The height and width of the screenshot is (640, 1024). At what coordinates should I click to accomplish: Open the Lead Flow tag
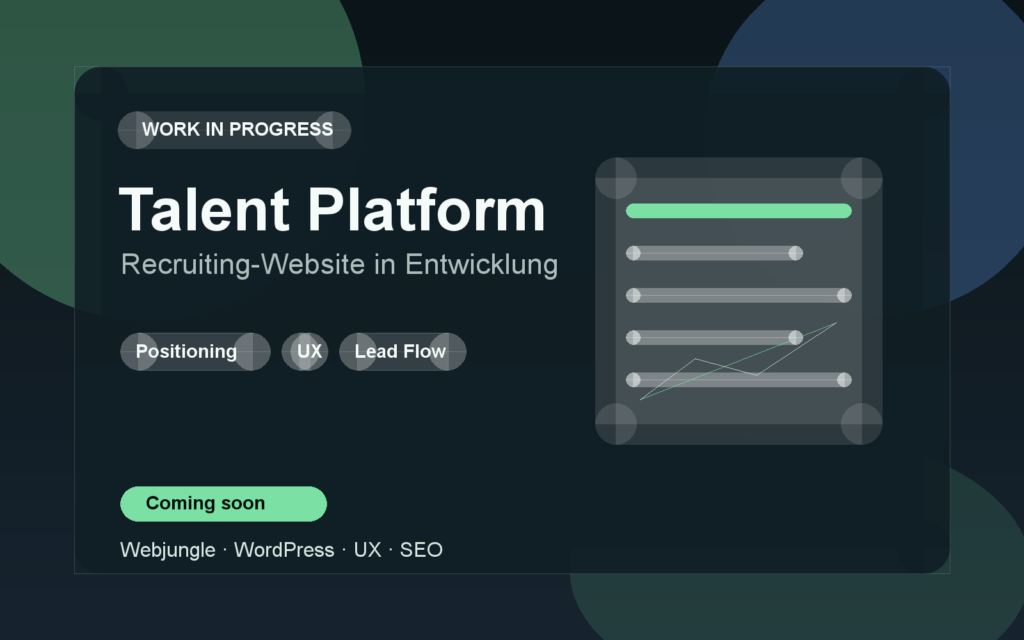point(403,351)
